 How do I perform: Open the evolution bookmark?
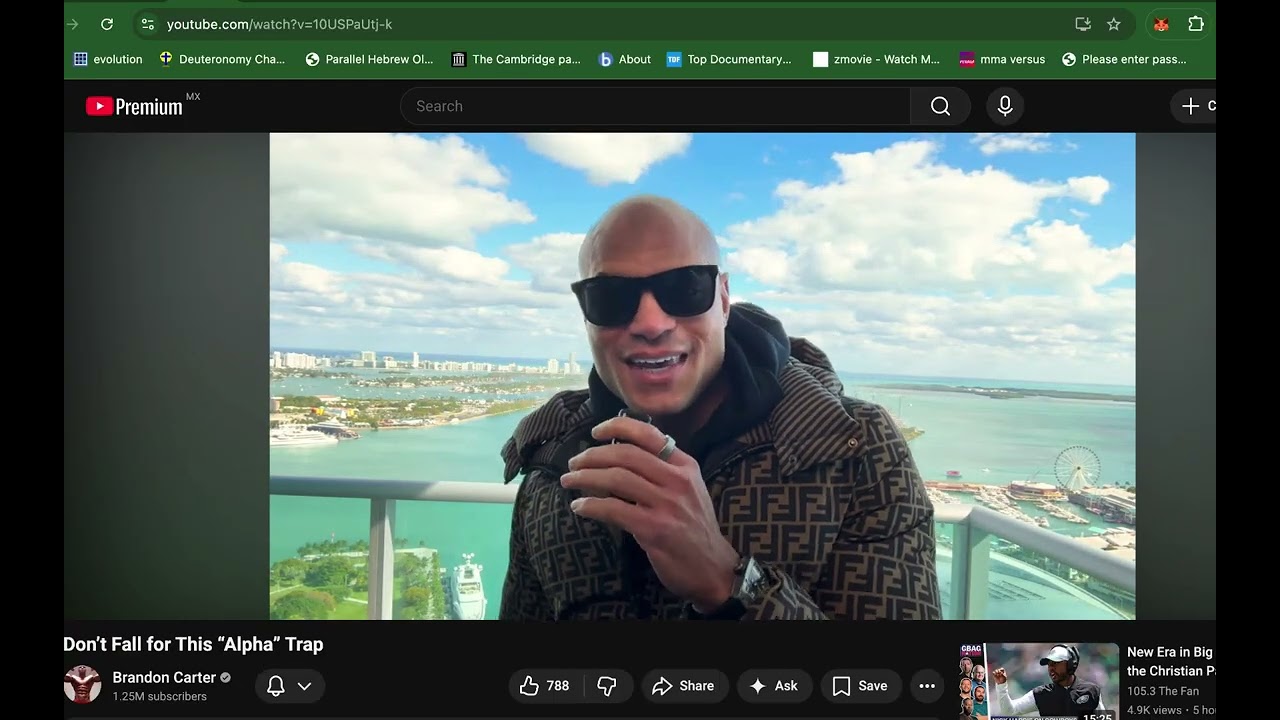click(108, 59)
